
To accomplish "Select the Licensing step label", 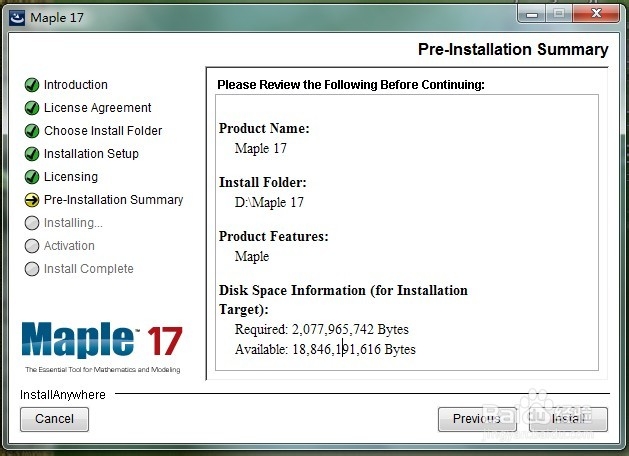I will (x=71, y=177).
